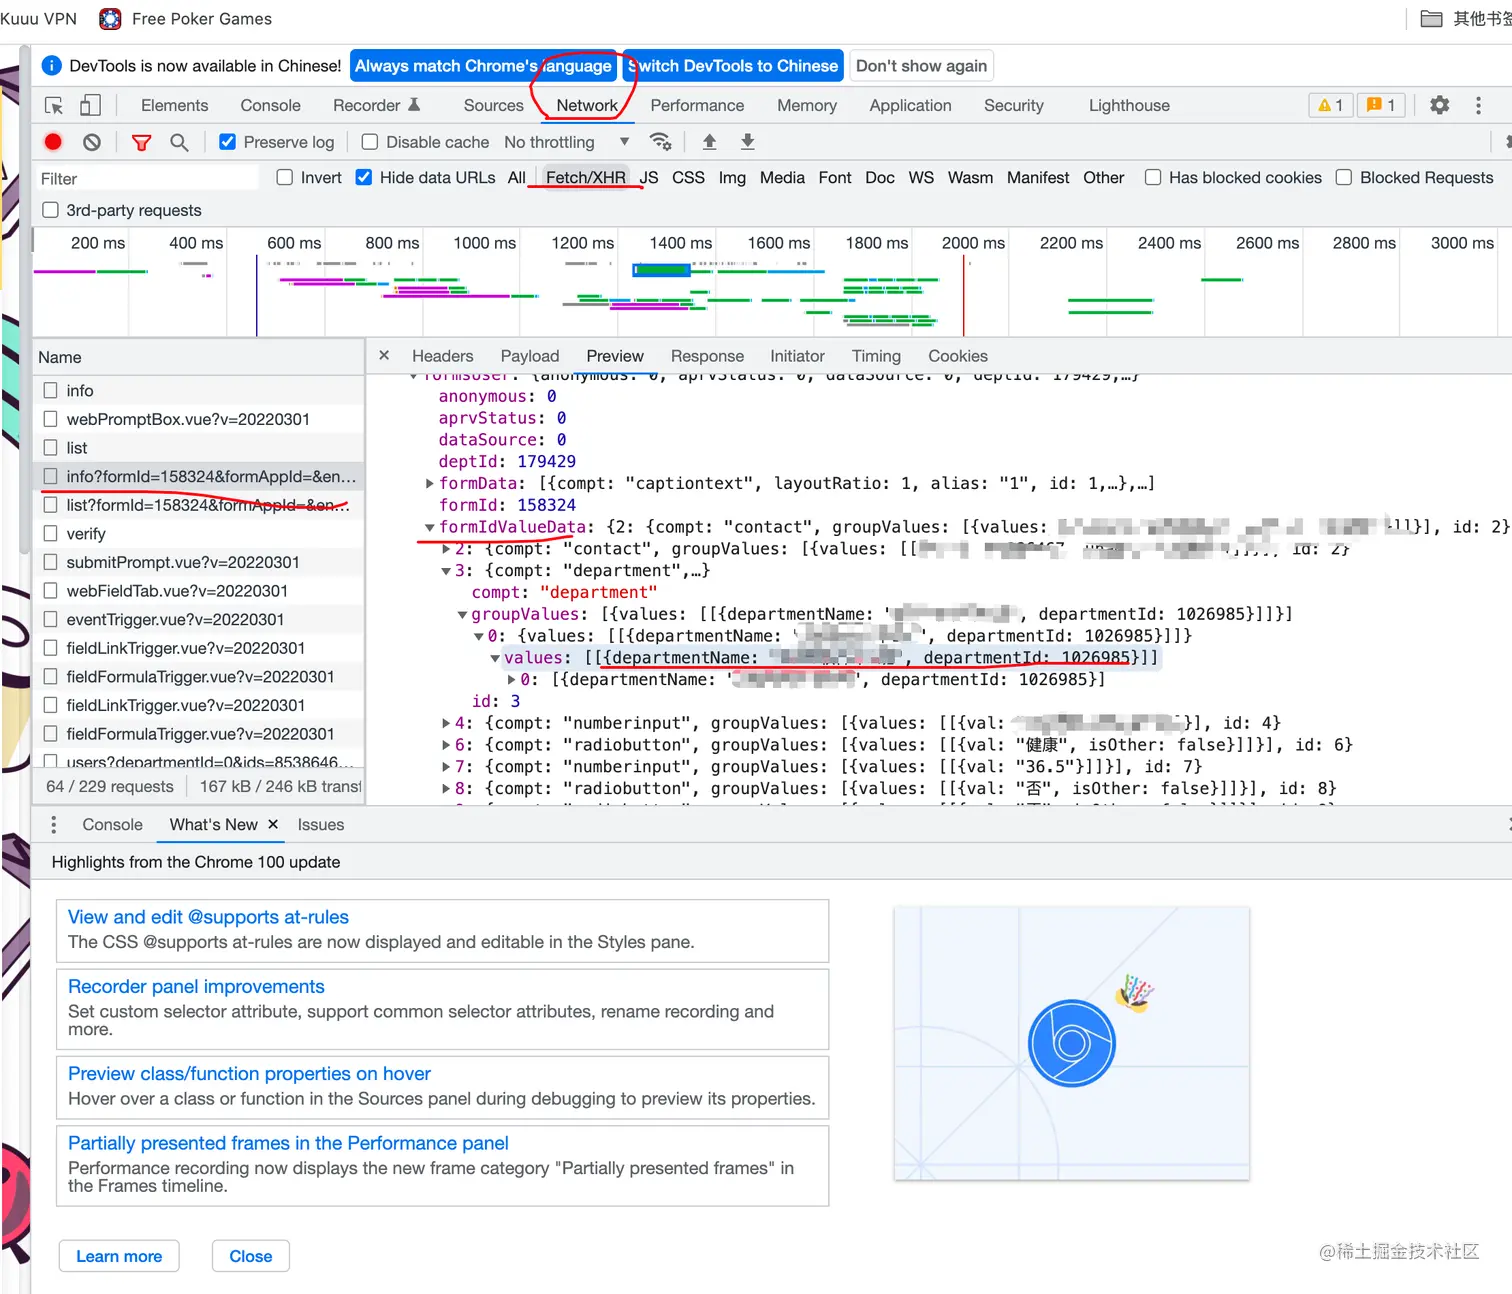
Task: Dismiss banner with Don't show again
Action: tap(921, 66)
